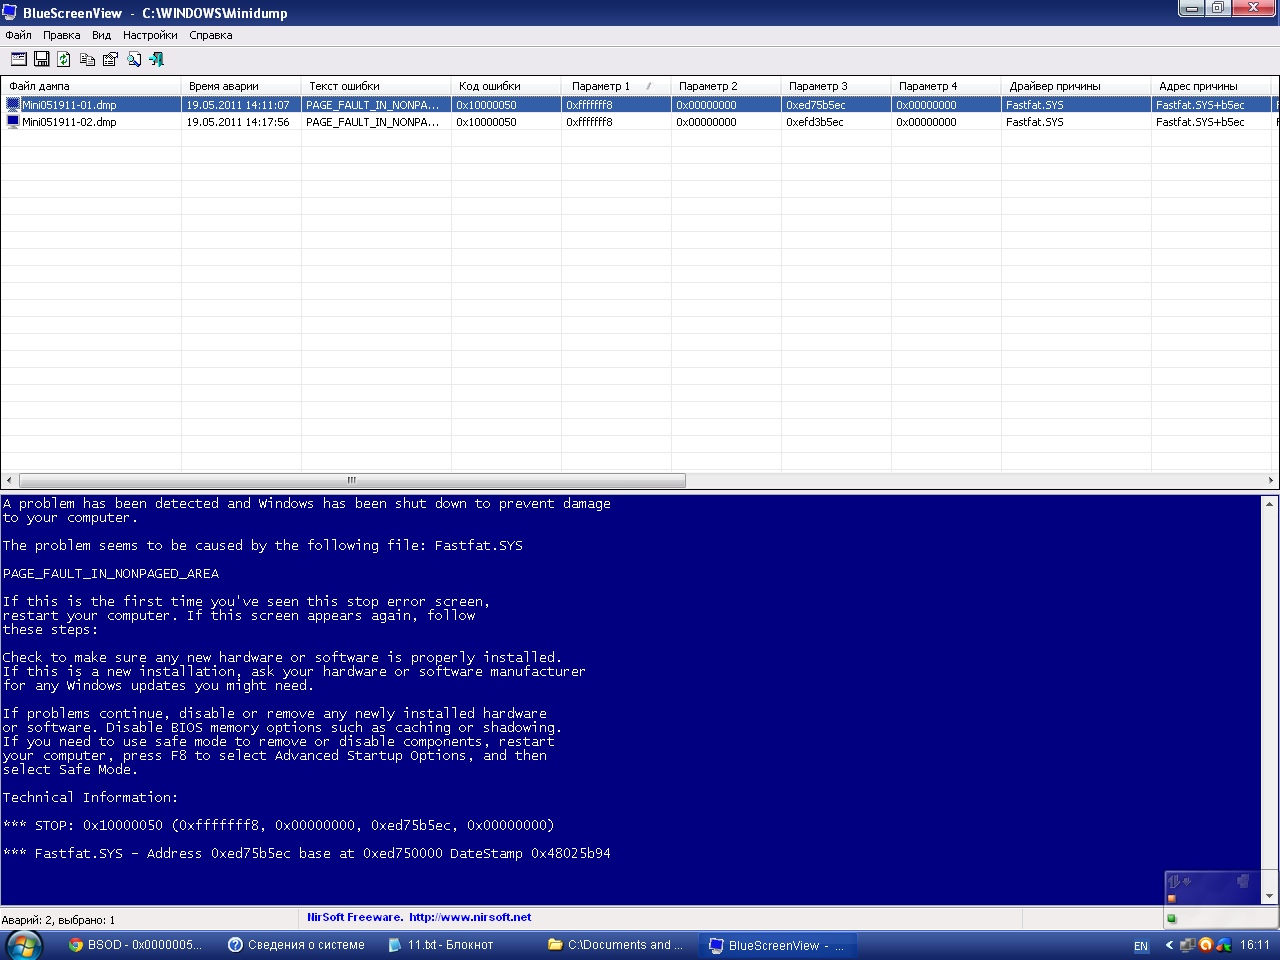Click the Exit door toolbar icon
The image size is (1280, 960).
click(157, 60)
